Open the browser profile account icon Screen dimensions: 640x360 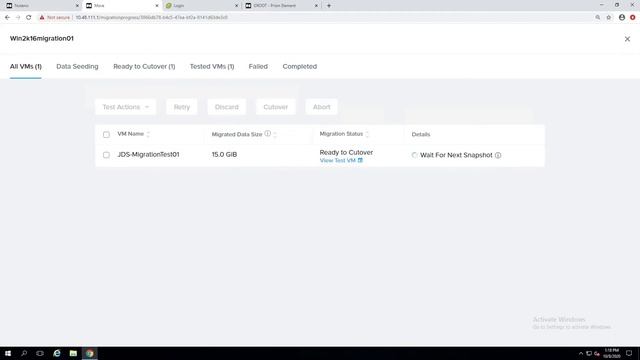click(x=622, y=18)
